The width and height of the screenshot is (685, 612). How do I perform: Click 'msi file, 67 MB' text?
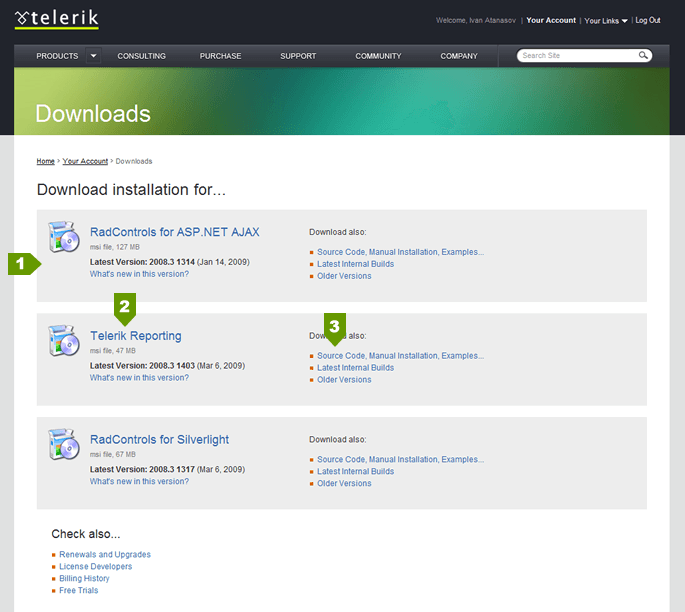(x=113, y=454)
